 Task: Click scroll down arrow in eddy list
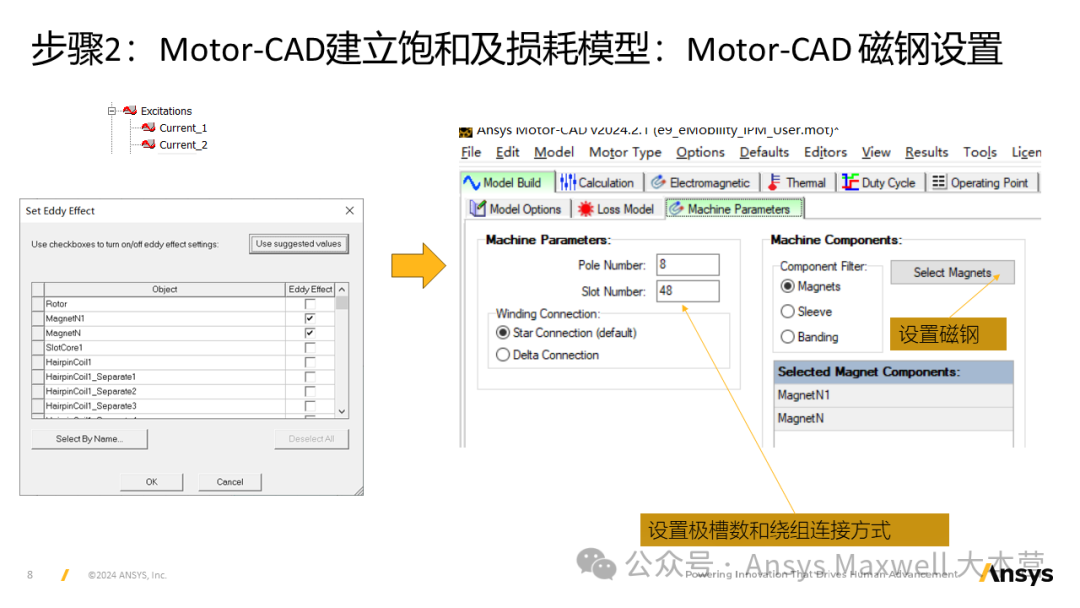tap(342, 411)
